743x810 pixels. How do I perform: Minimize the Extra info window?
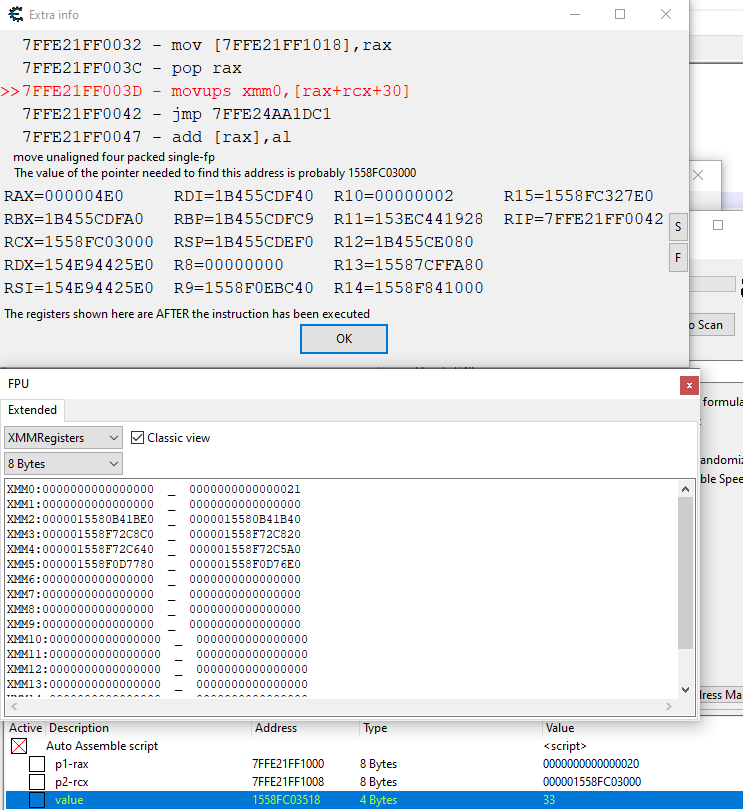coord(574,15)
